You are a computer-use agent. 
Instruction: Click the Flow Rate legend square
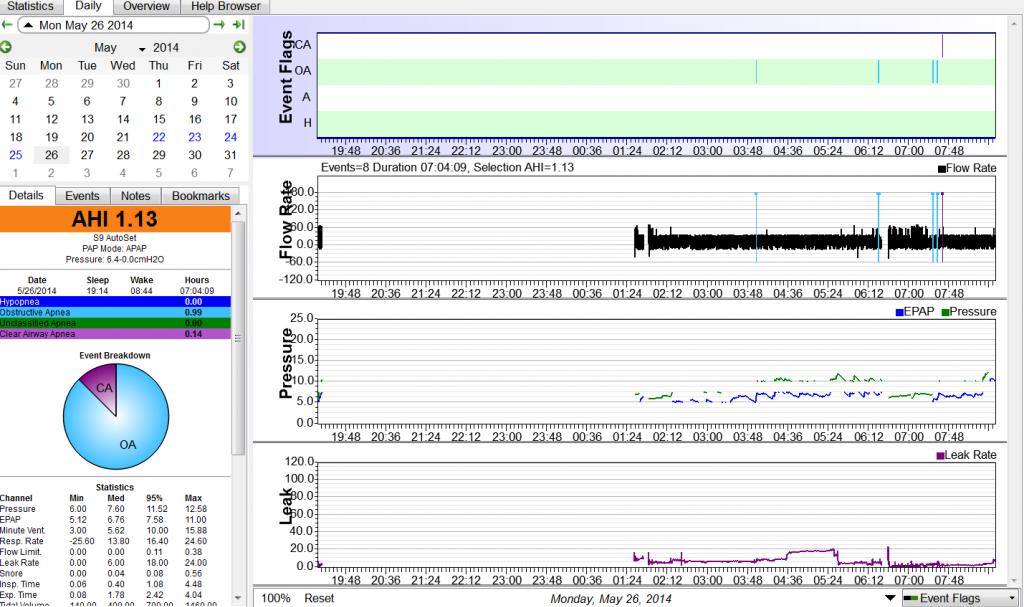click(941, 169)
